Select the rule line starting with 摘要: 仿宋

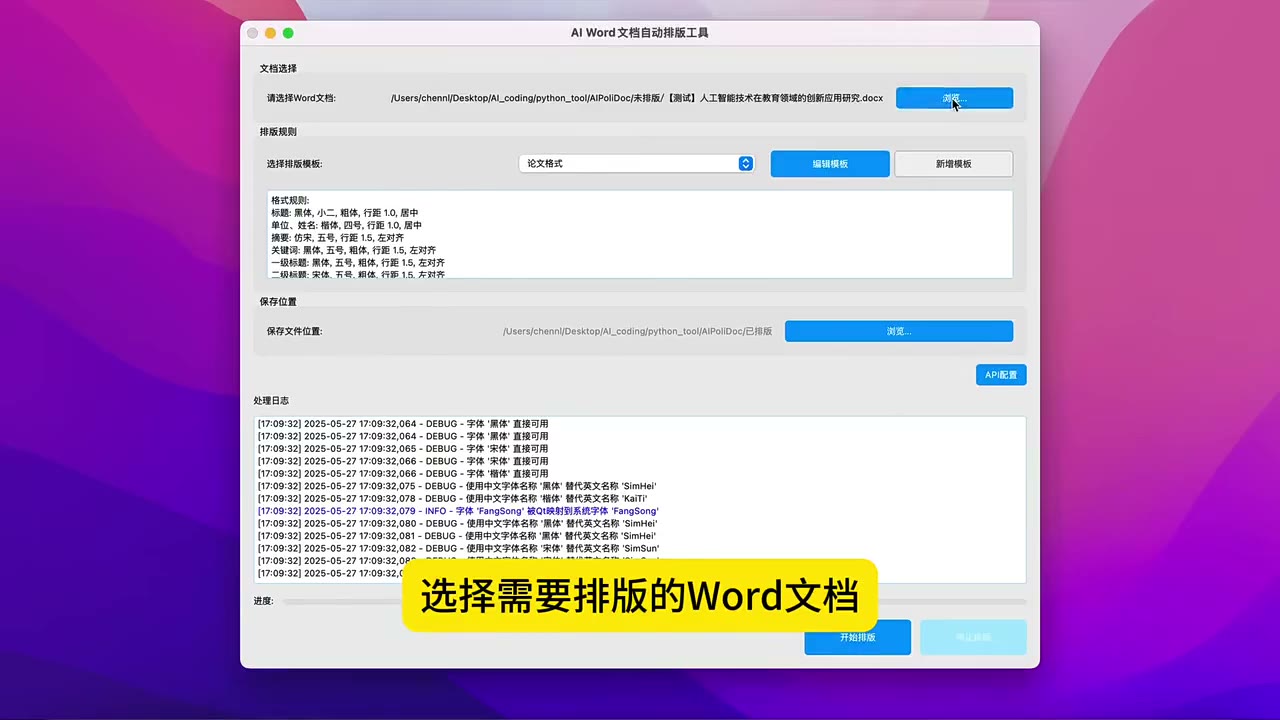point(337,238)
